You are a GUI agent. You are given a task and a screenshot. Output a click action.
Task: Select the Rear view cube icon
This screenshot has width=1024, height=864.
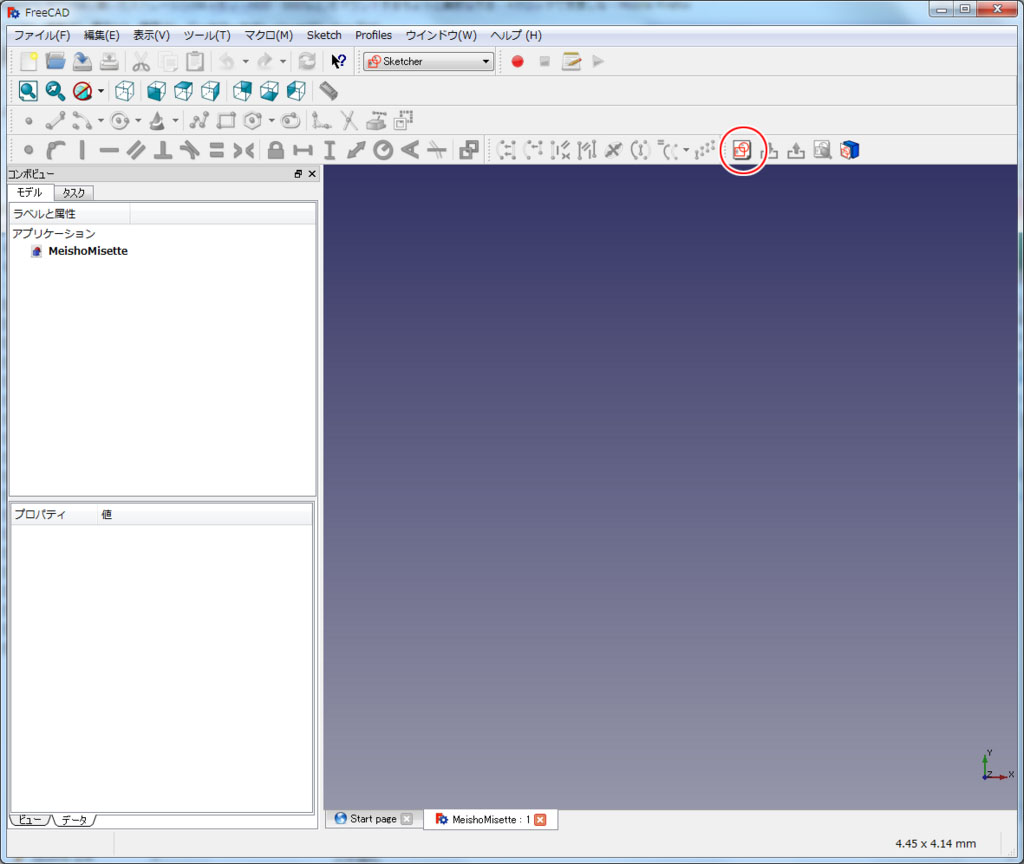pos(242,91)
